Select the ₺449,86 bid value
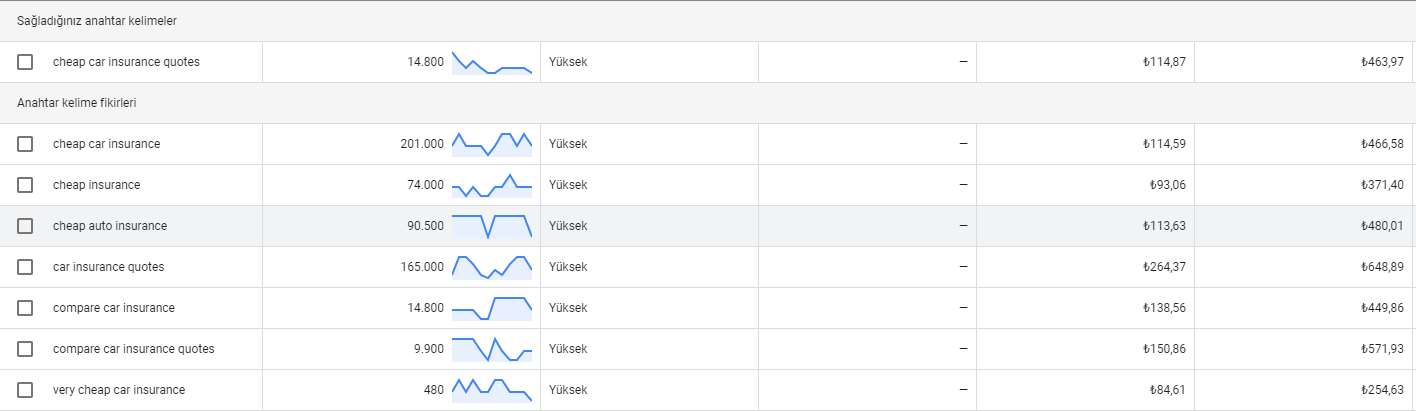Viewport: 1416px width, 411px height. [x=1382, y=308]
